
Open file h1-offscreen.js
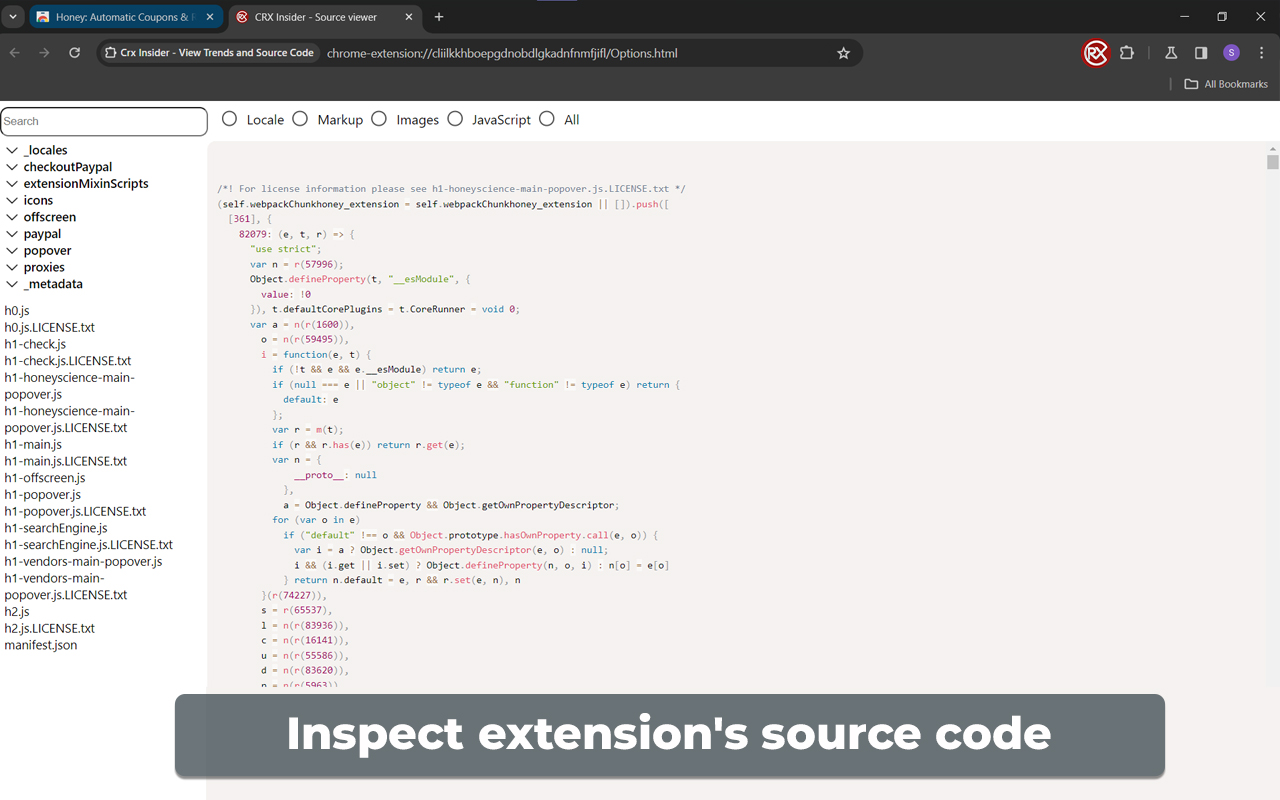pyautogui.click(x=45, y=478)
